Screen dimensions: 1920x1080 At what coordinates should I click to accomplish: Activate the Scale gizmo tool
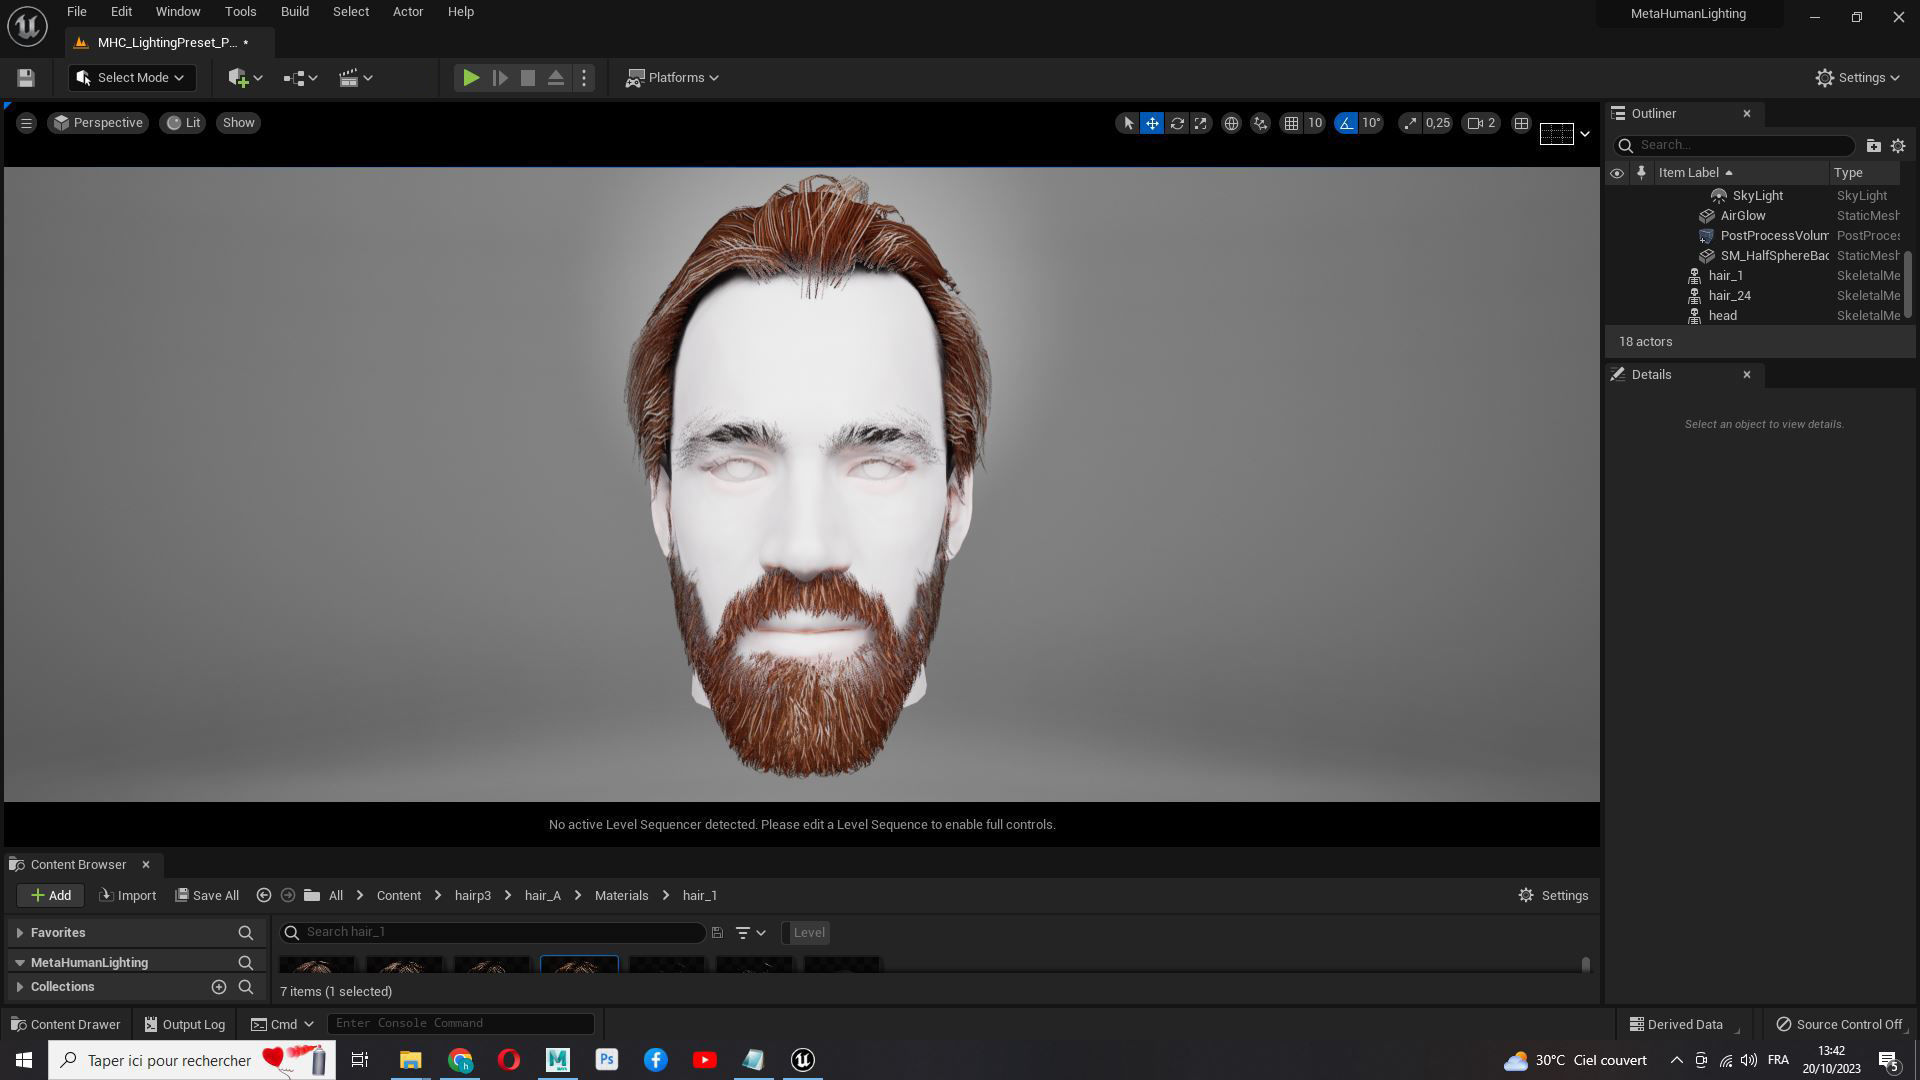[x=1201, y=123]
